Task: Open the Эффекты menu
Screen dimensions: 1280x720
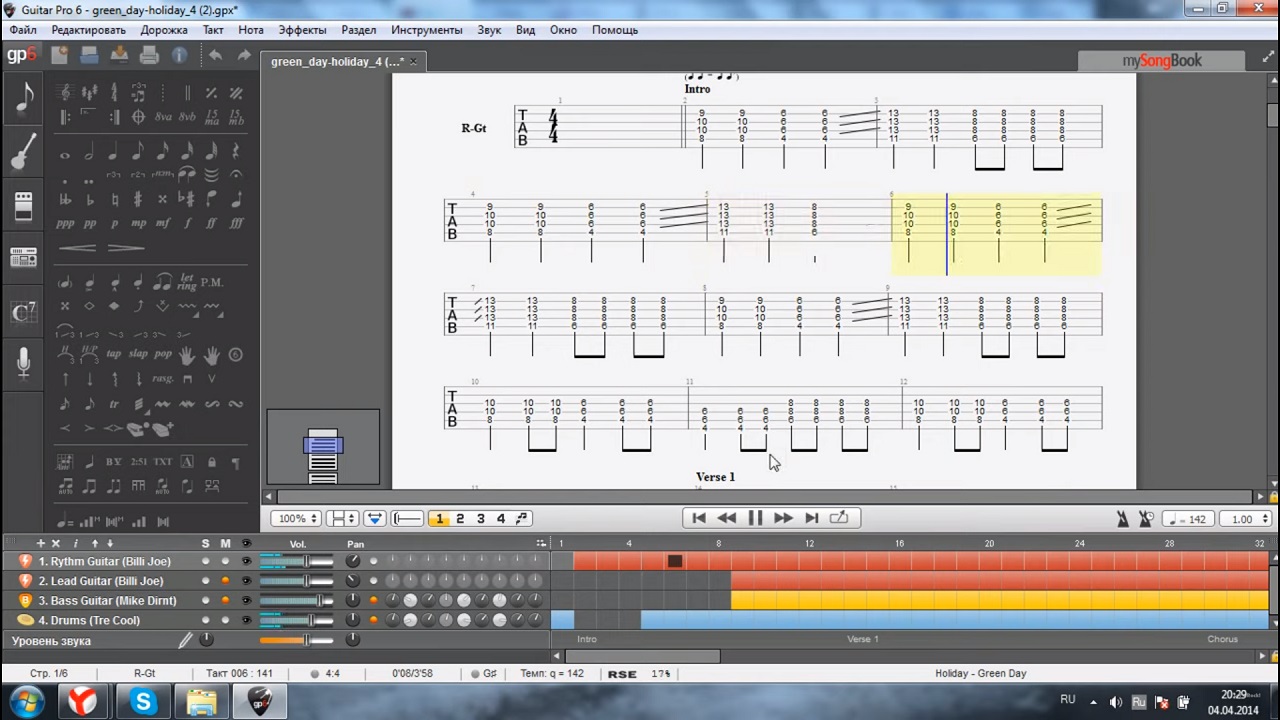Action: point(302,30)
